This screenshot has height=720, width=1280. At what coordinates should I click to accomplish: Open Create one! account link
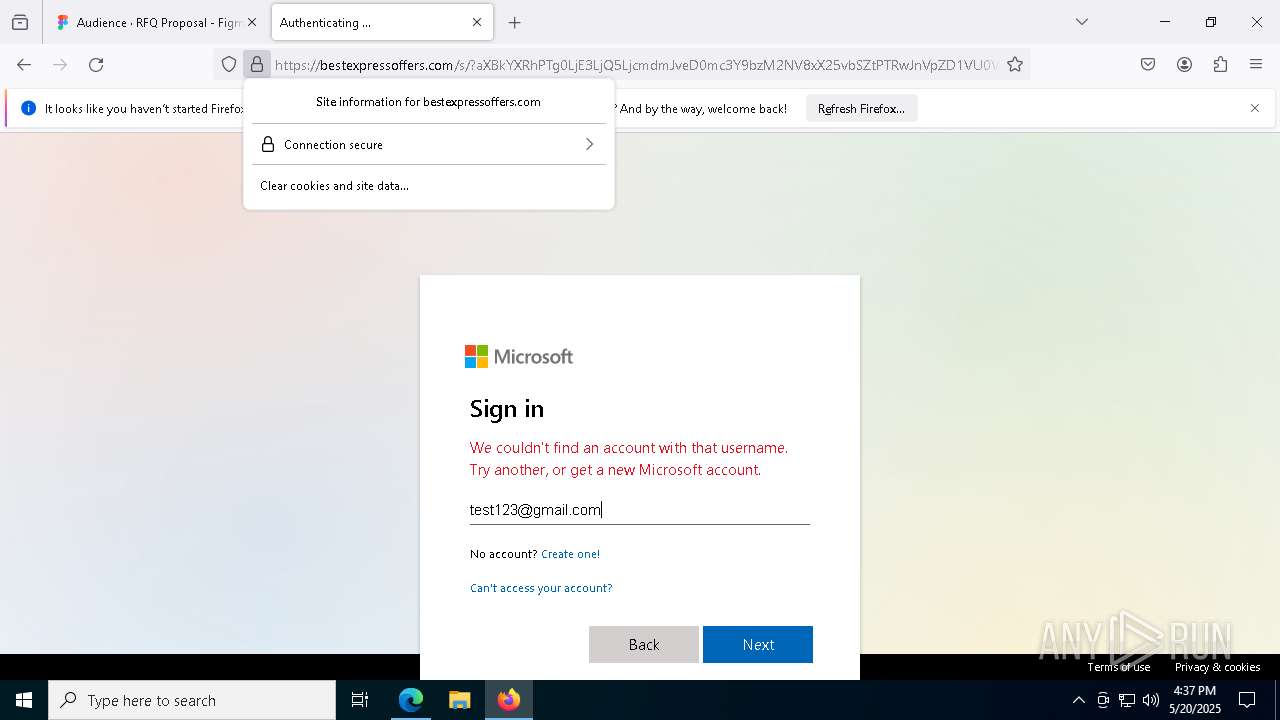(x=570, y=554)
